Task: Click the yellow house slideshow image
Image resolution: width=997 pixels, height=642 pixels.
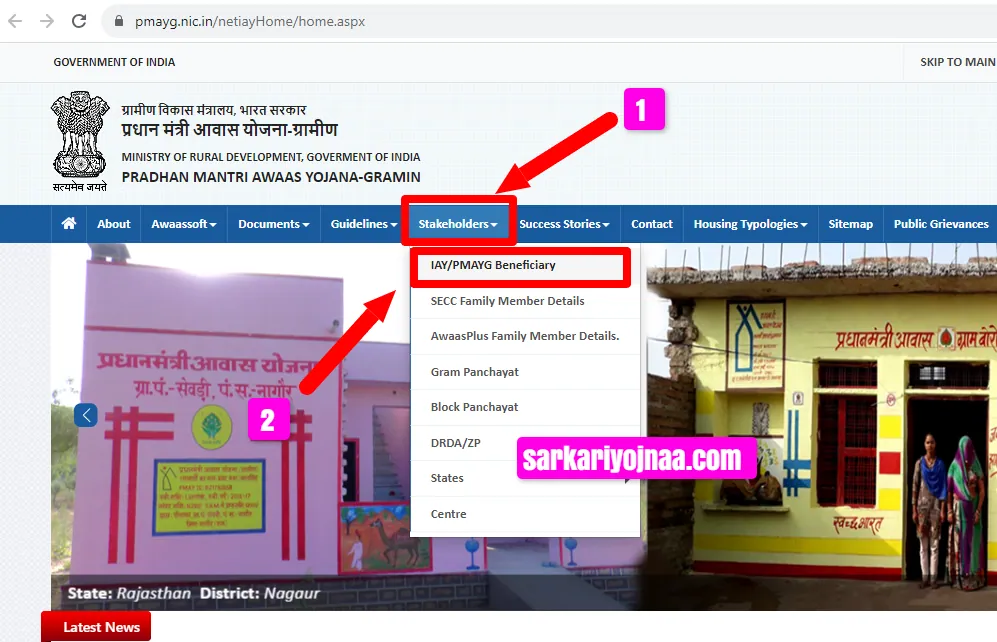Action: pyautogui.click(x=822, y=426)
